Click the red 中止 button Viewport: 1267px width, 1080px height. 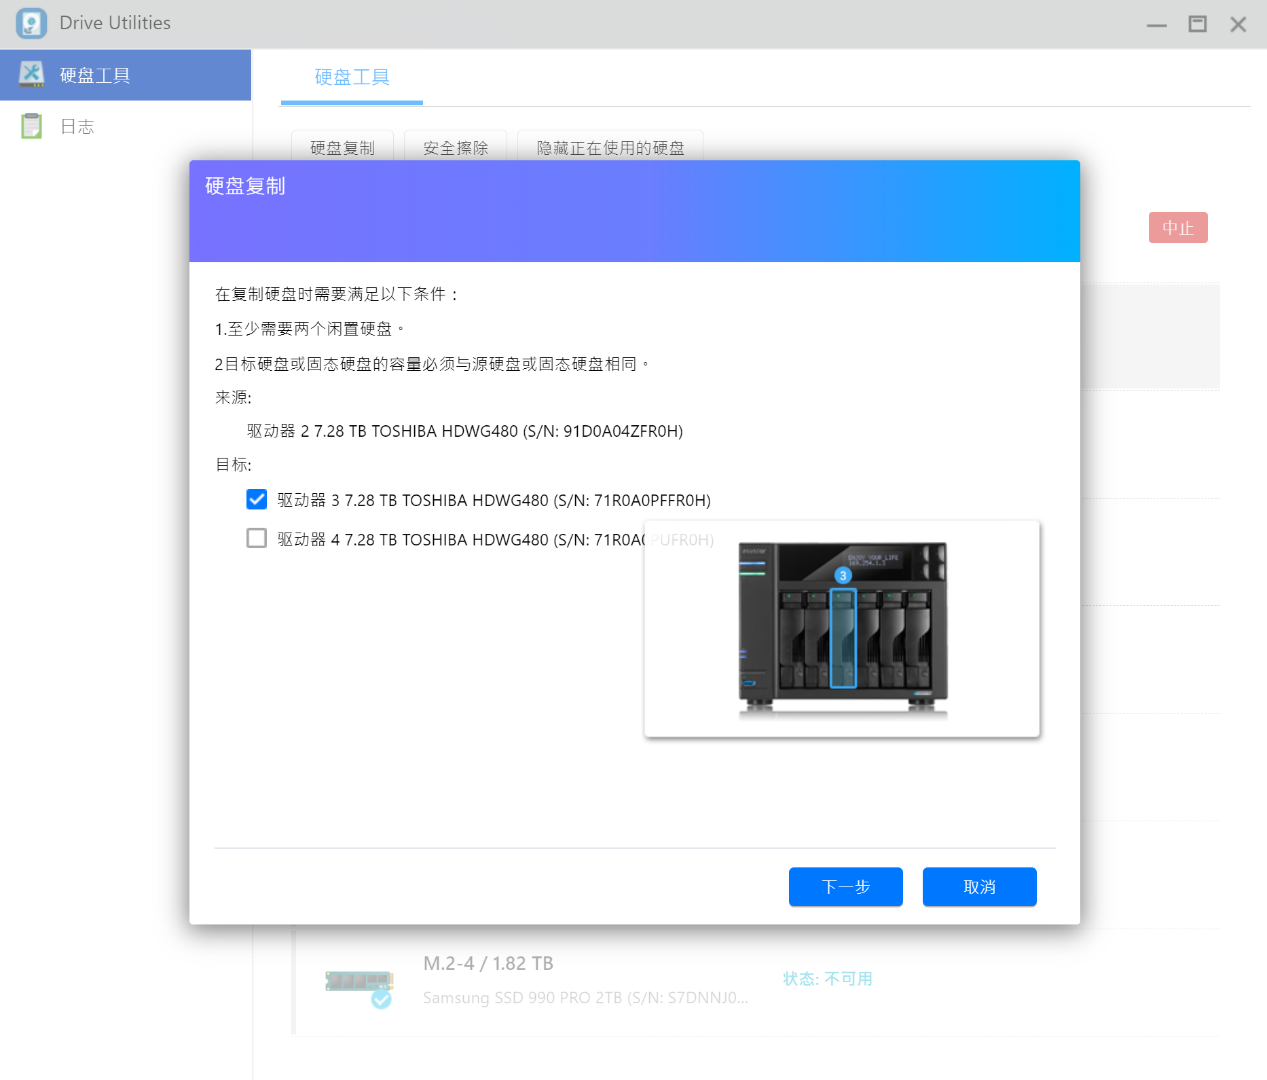point(1178,228)
